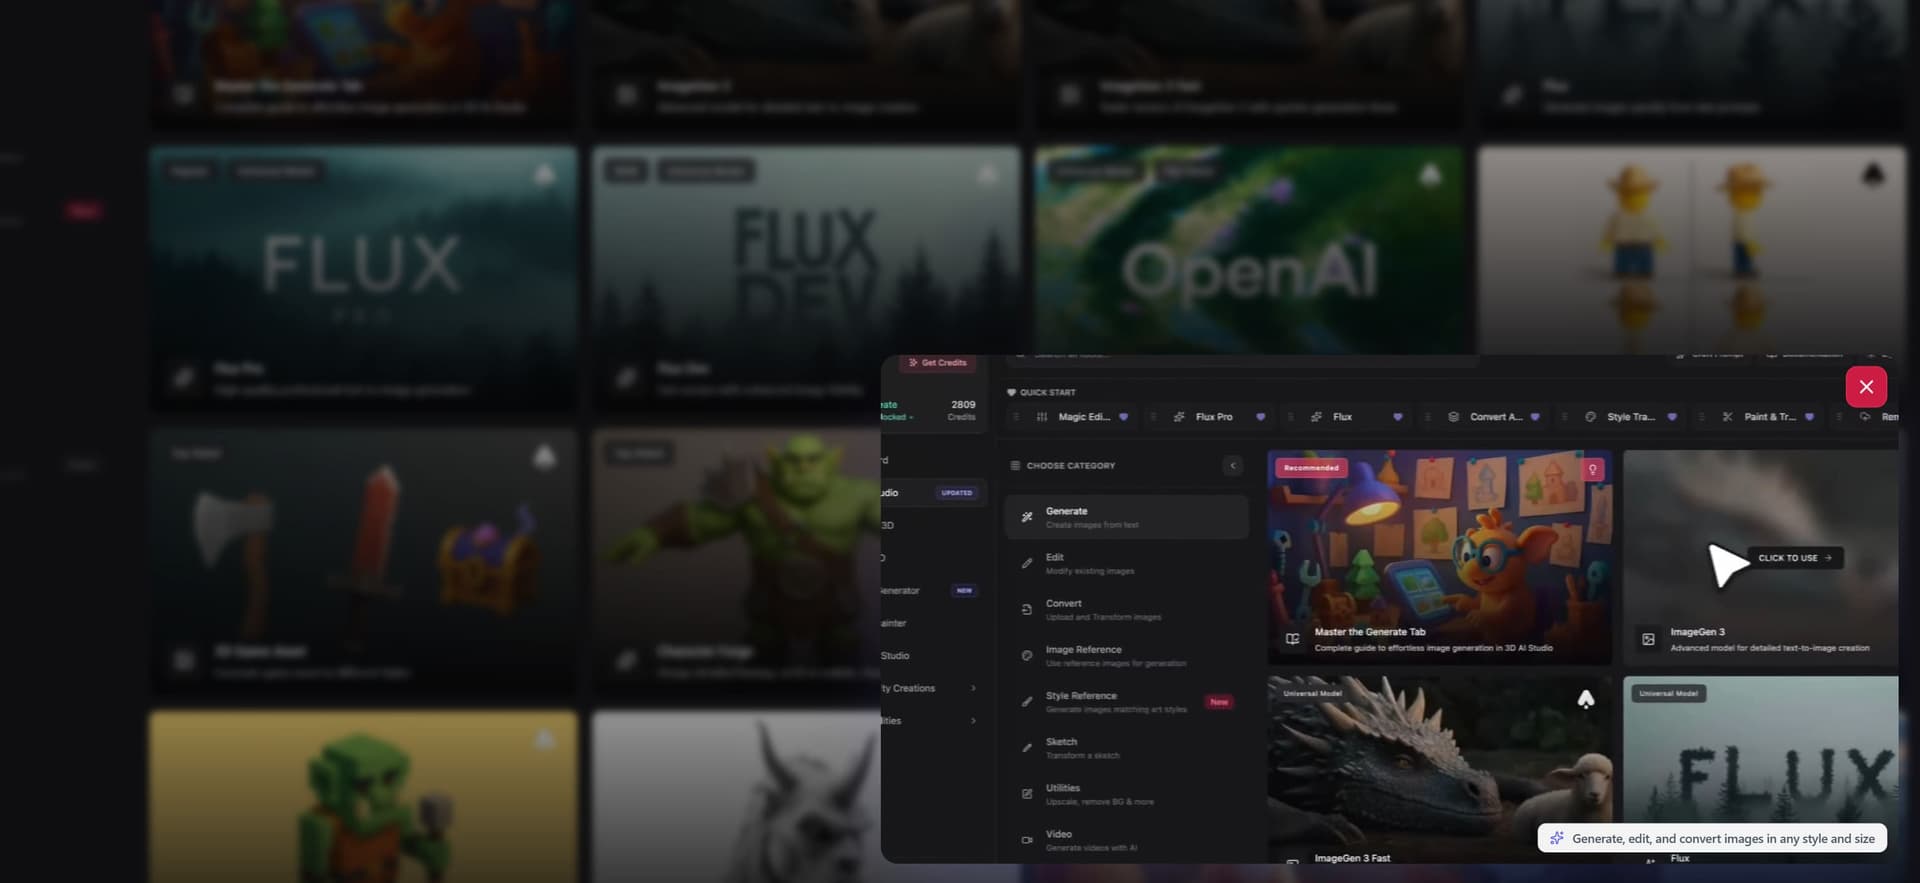
Task: Click the heart icon beside Quick Start
Action: coord(1011,392)
